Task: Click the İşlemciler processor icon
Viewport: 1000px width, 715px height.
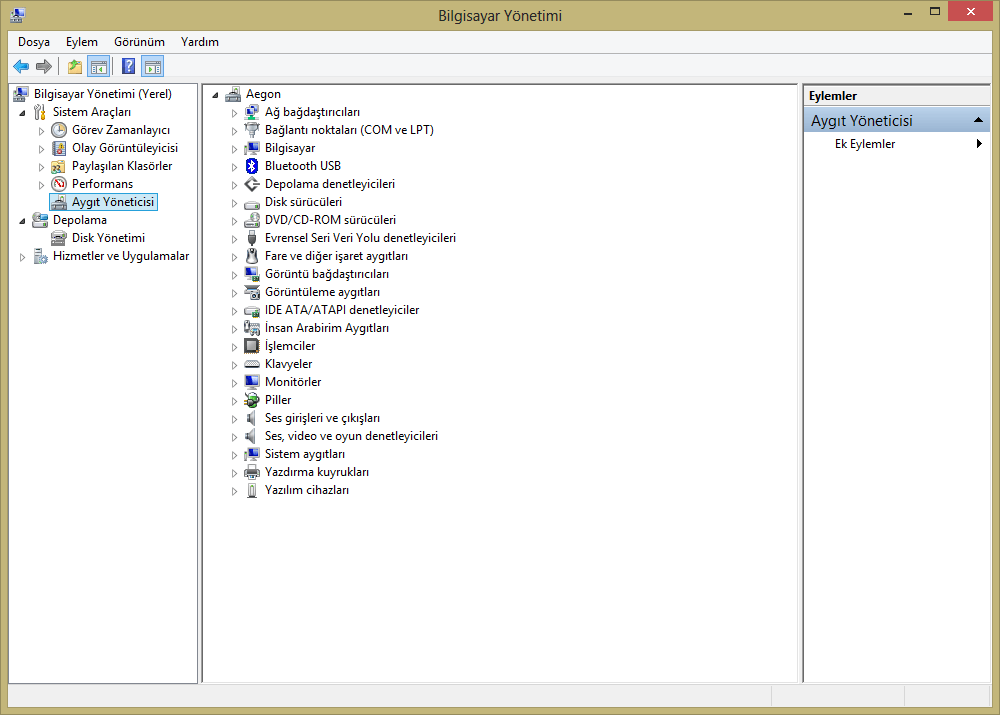Action: pyautogui.click(x=252, y=346)
